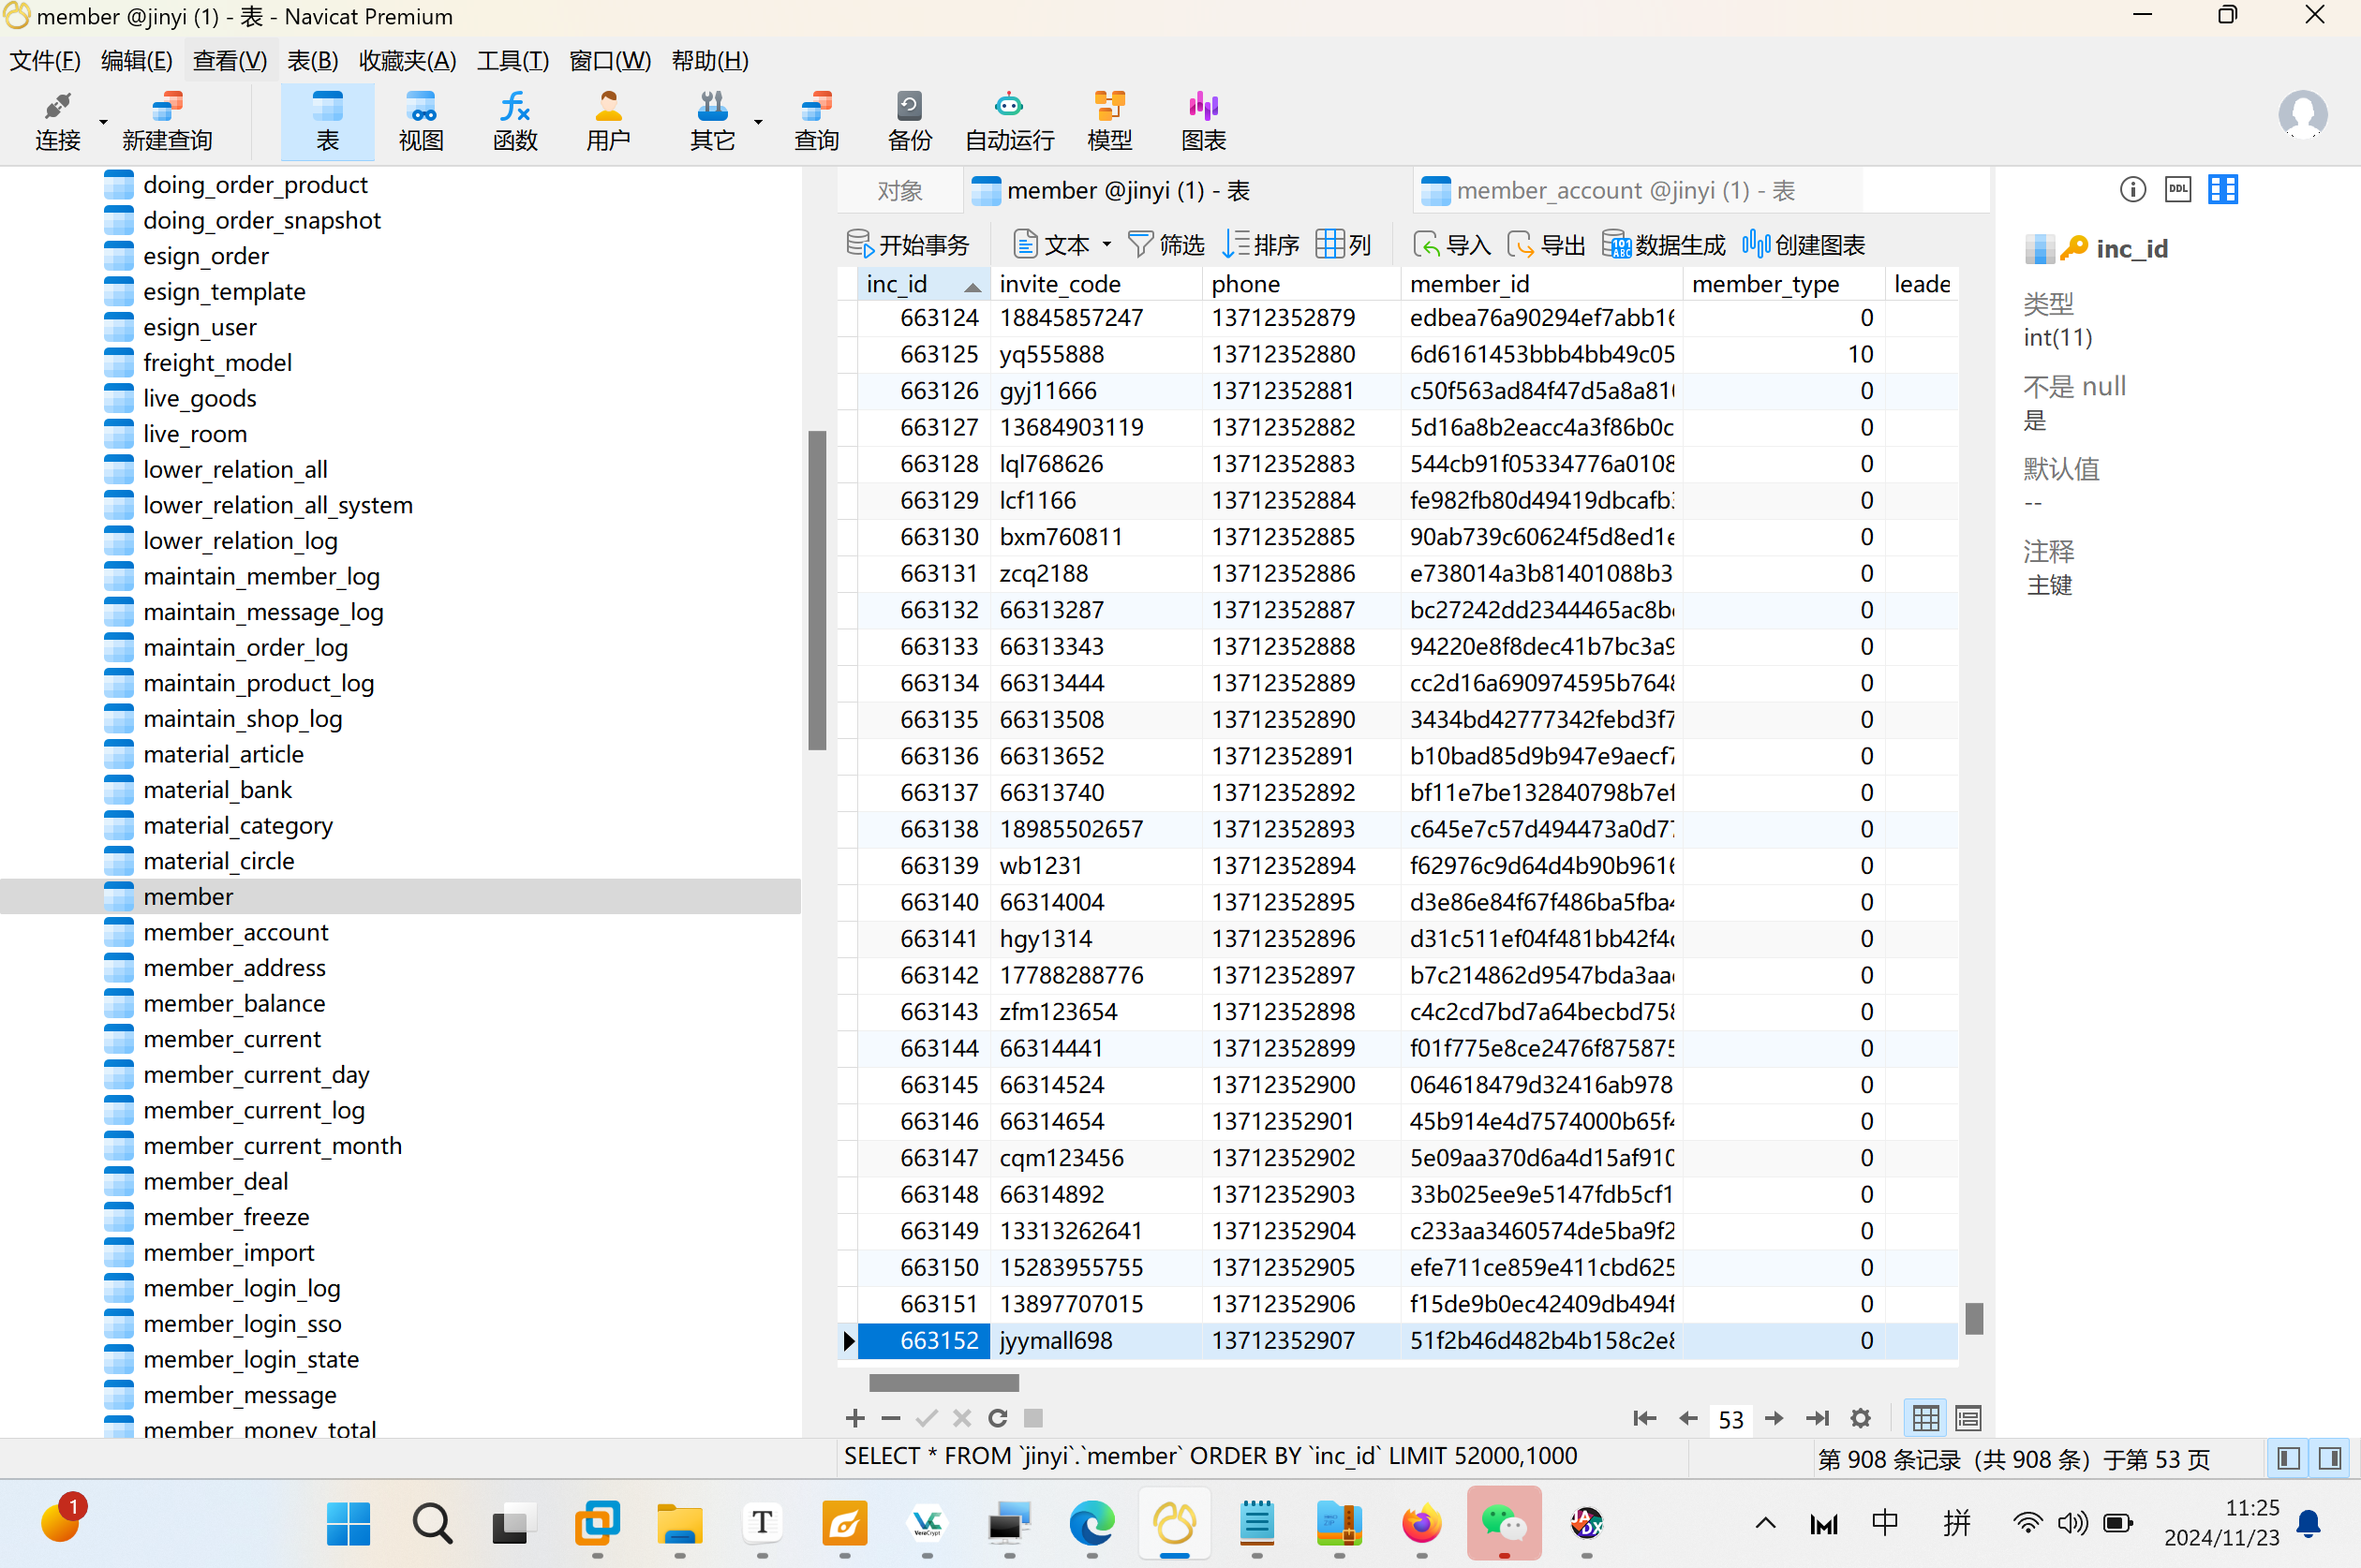Click the Filter (筛选) button
Screen dimensions: 2361x1568
pyautogui.click(x=1166, y=244)
